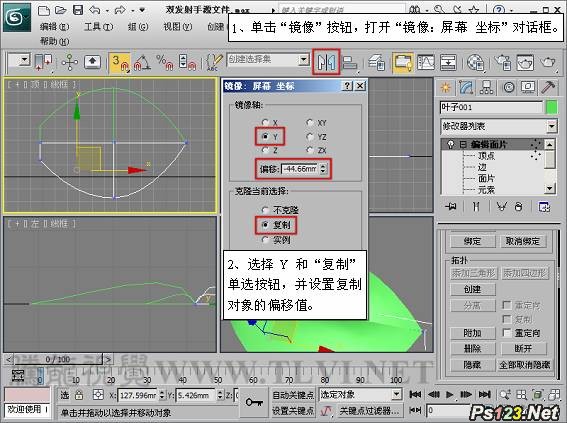Enable the 重定向 checkbox
This screenshot has width=567, height=423.
(x=507, y=333)
